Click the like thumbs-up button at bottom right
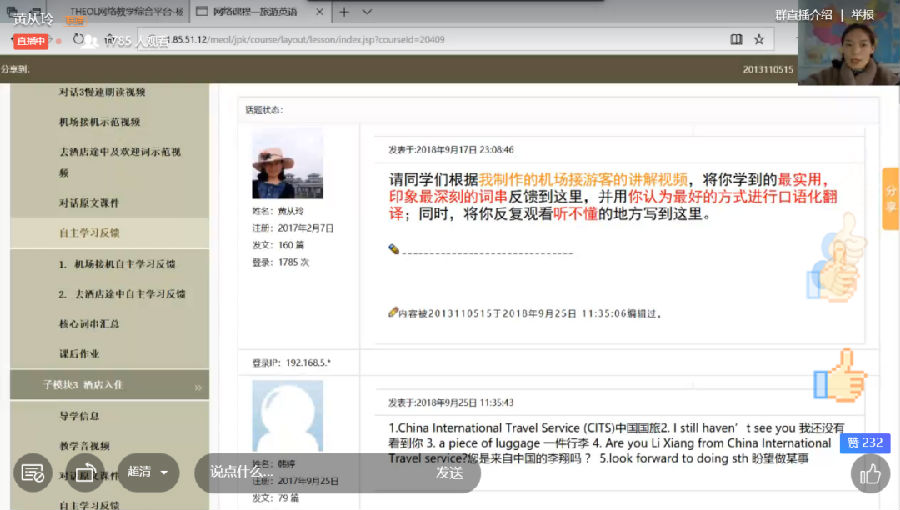The image size is (900, 510). click(x=870, y=474)
